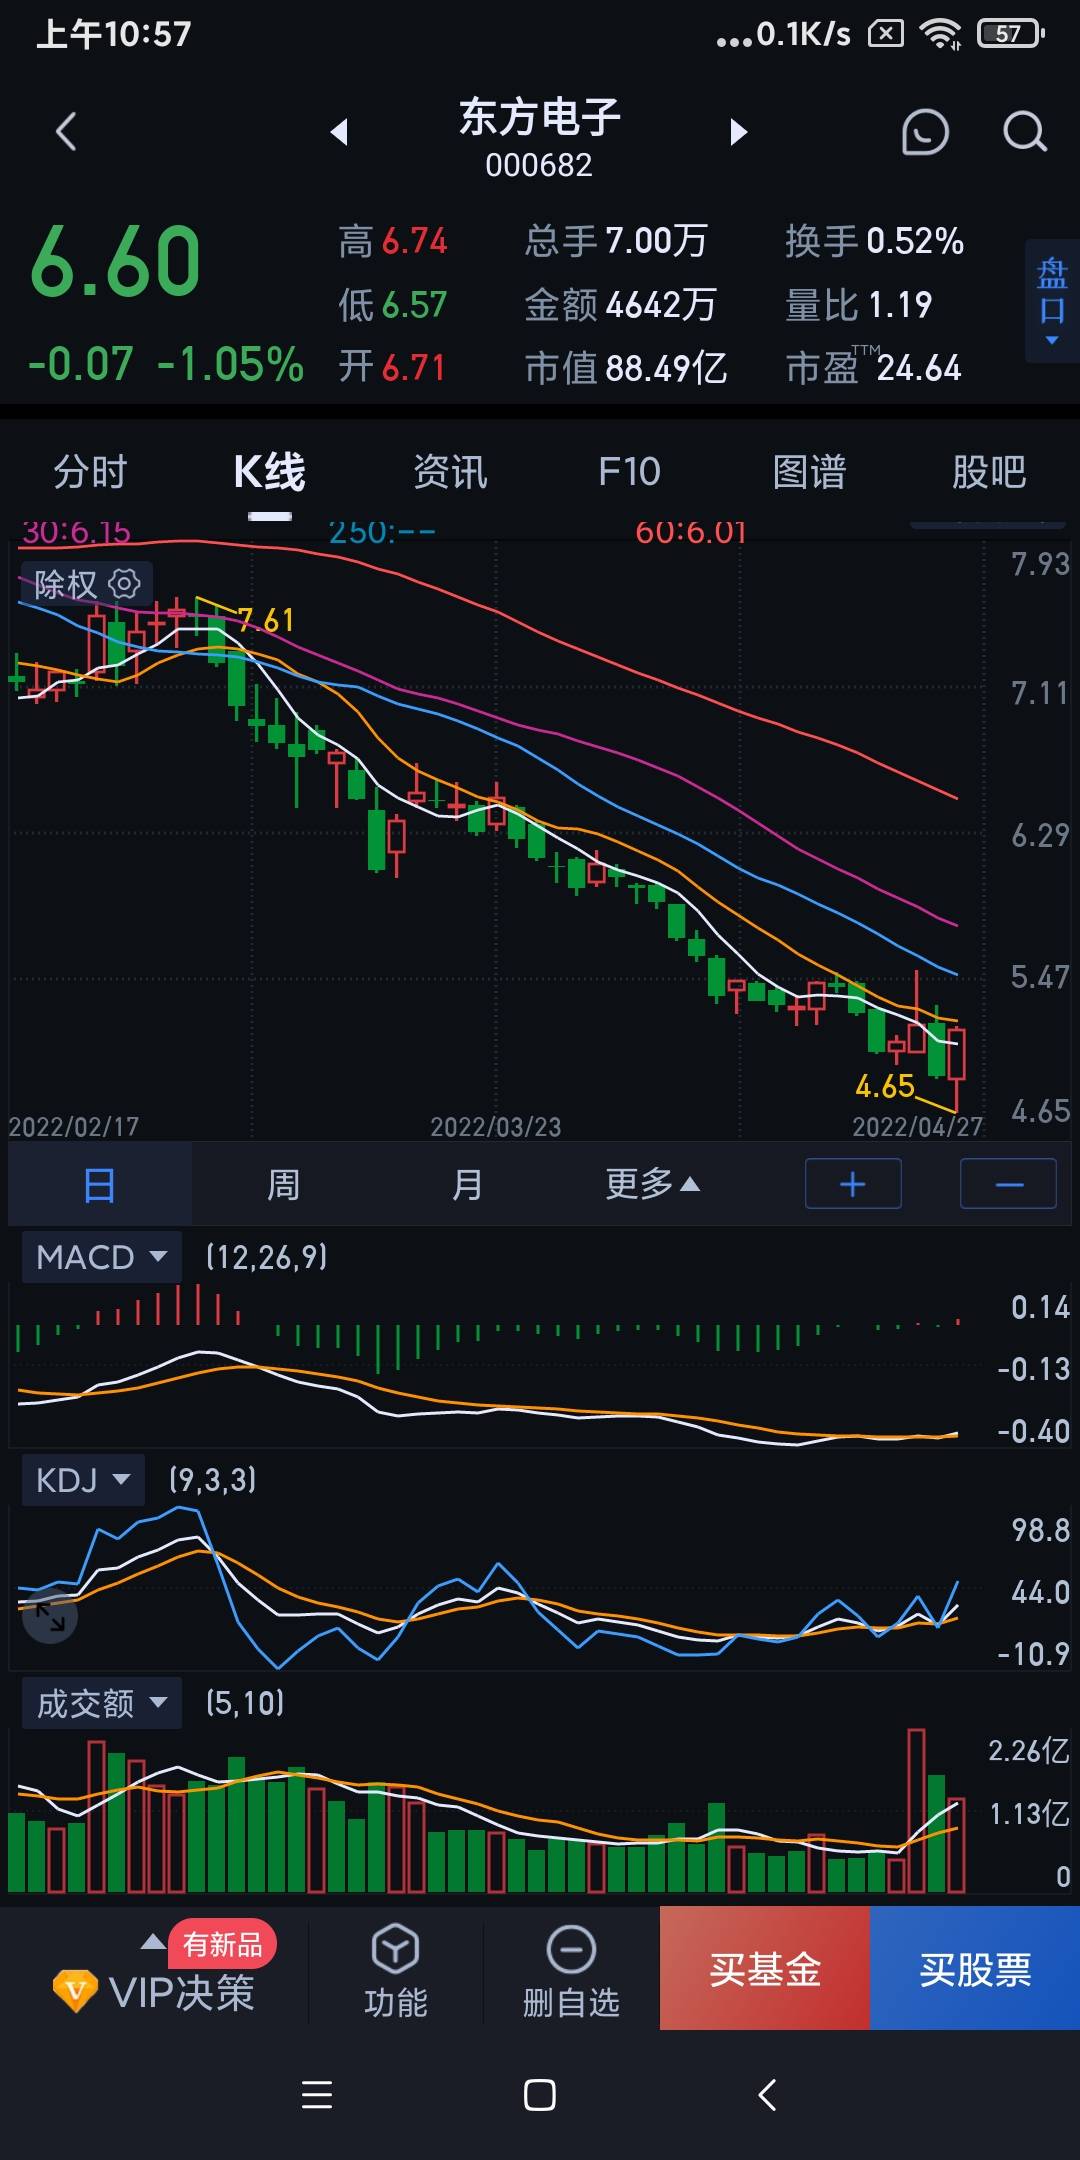
Task: Tap the 金额 4642万 value
Action: (661, 305)
